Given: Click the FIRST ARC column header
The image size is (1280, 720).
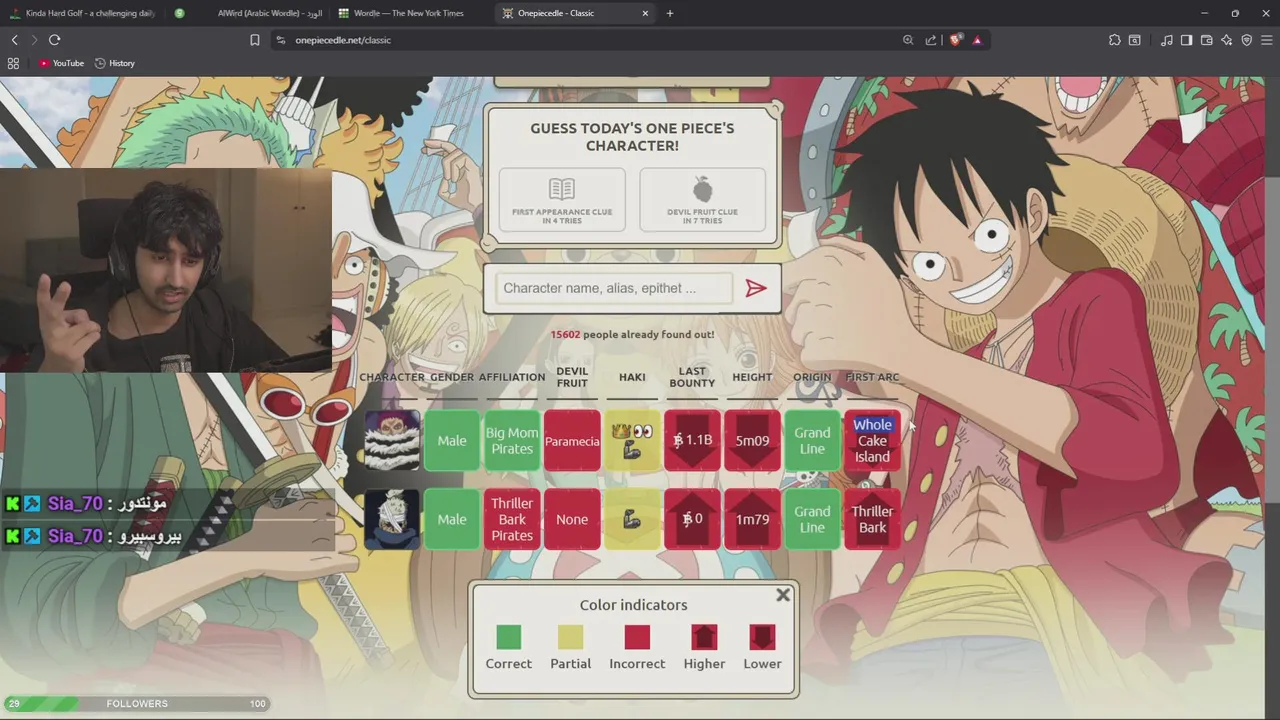Looking at the screenshot, I should [x=872, y=377].
